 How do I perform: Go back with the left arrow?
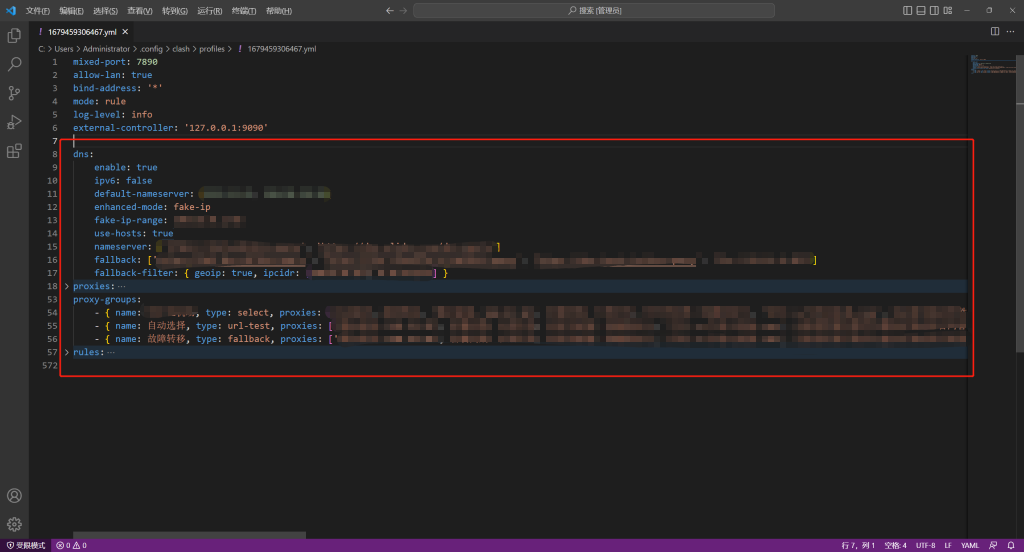point(390,10)
